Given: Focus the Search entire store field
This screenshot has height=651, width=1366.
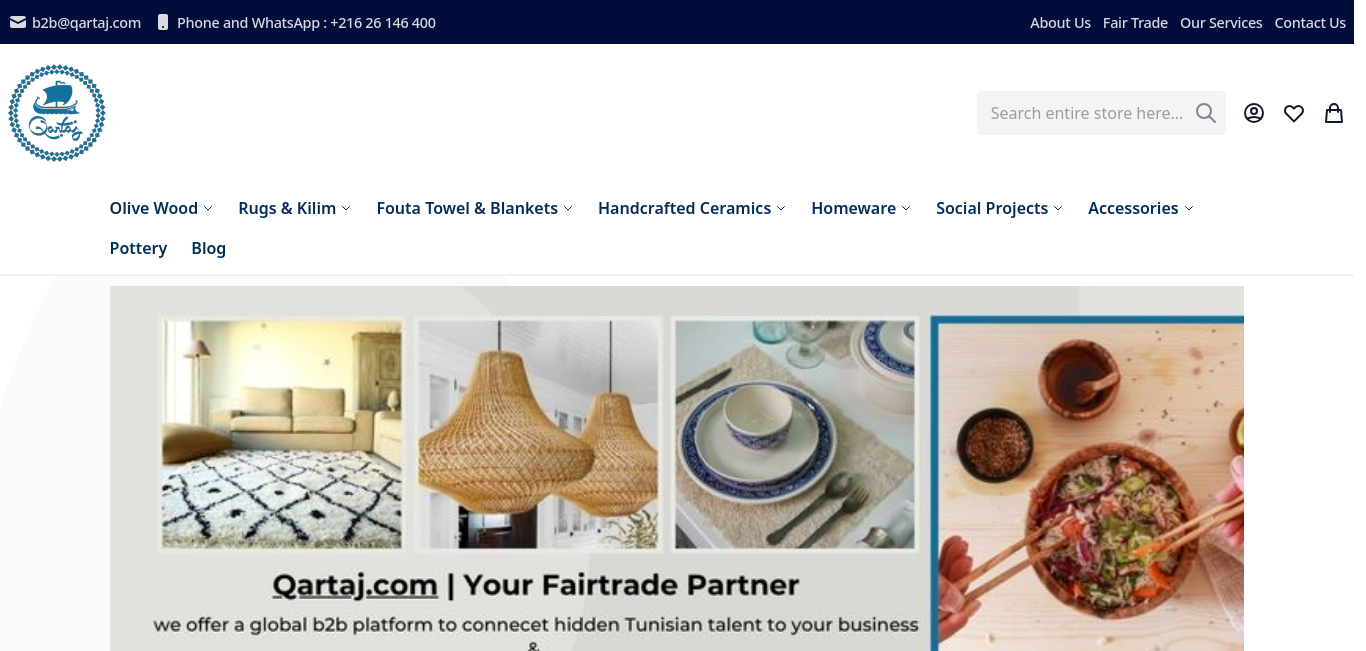Looking at the screenshot, I should 1087,113.
